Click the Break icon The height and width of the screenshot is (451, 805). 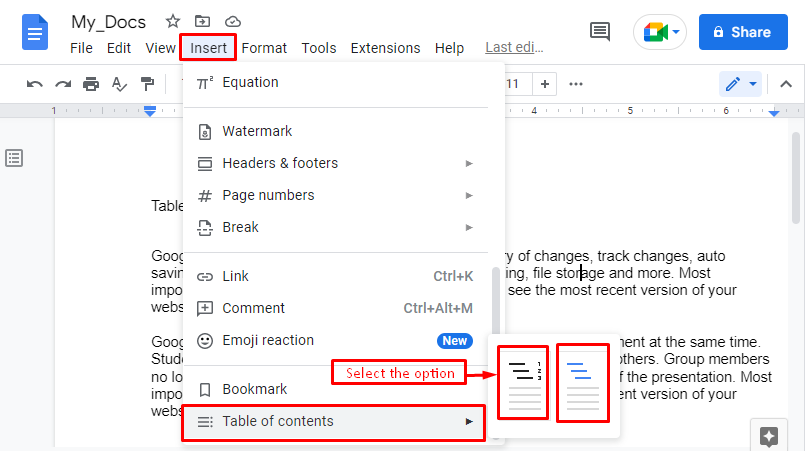[x=205, y=228]
